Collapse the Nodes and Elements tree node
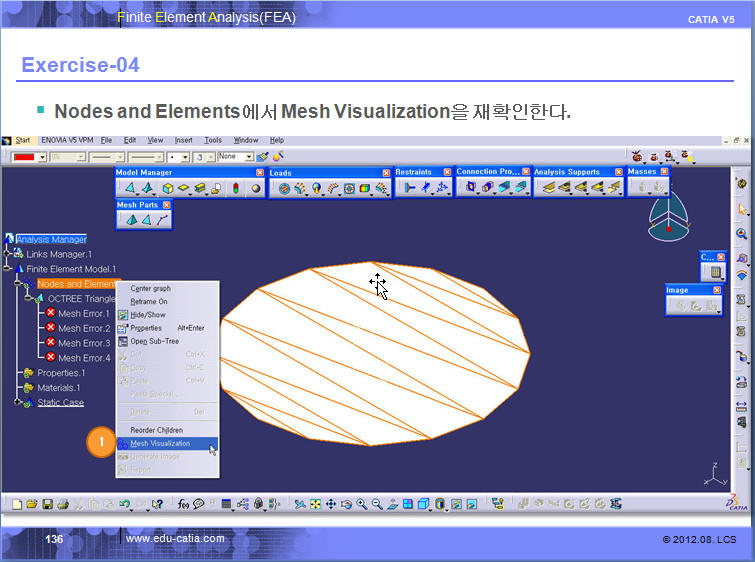 (19, 284)
